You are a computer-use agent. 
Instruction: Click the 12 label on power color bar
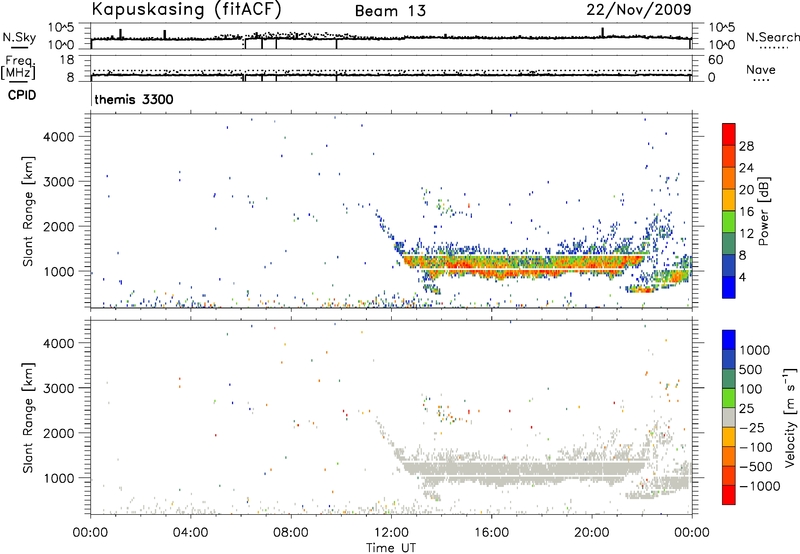(x=746, y=234)
